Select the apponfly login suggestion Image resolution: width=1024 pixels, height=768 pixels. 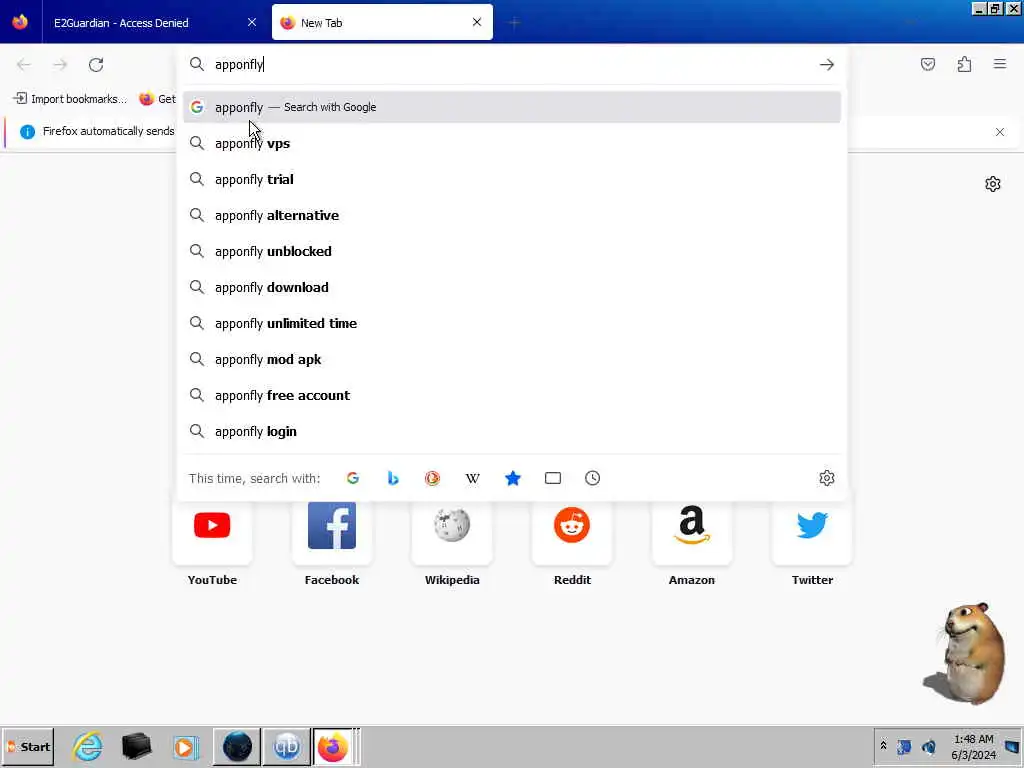pos(512,431)
